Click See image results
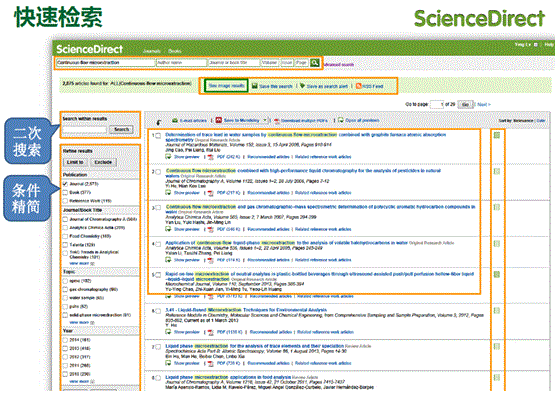 pyautogui.click(x=226, y=86)
